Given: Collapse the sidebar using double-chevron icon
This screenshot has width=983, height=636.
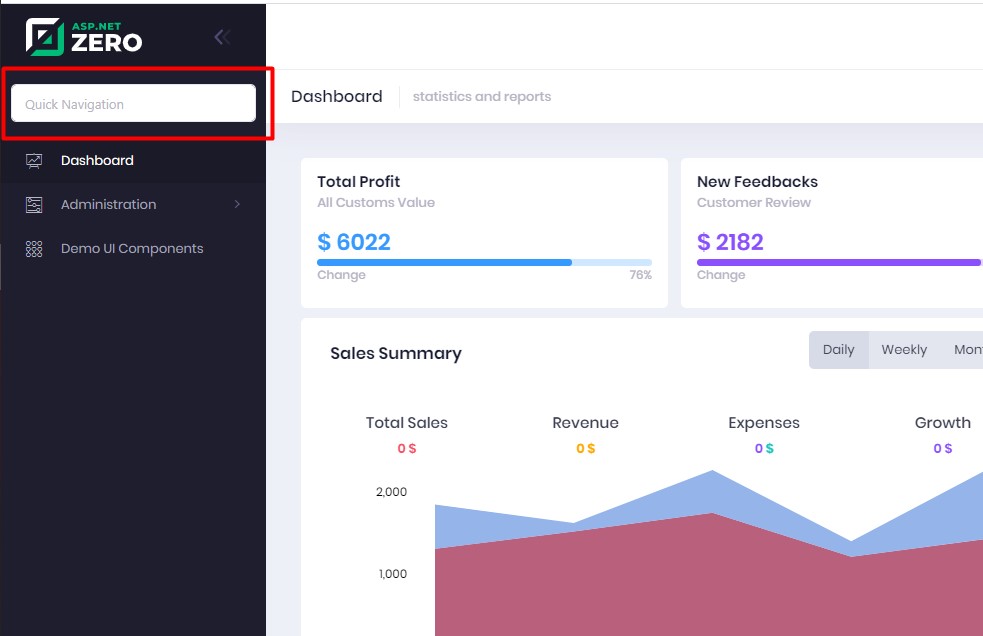Looking at the screenshot, I should point(222,37).
